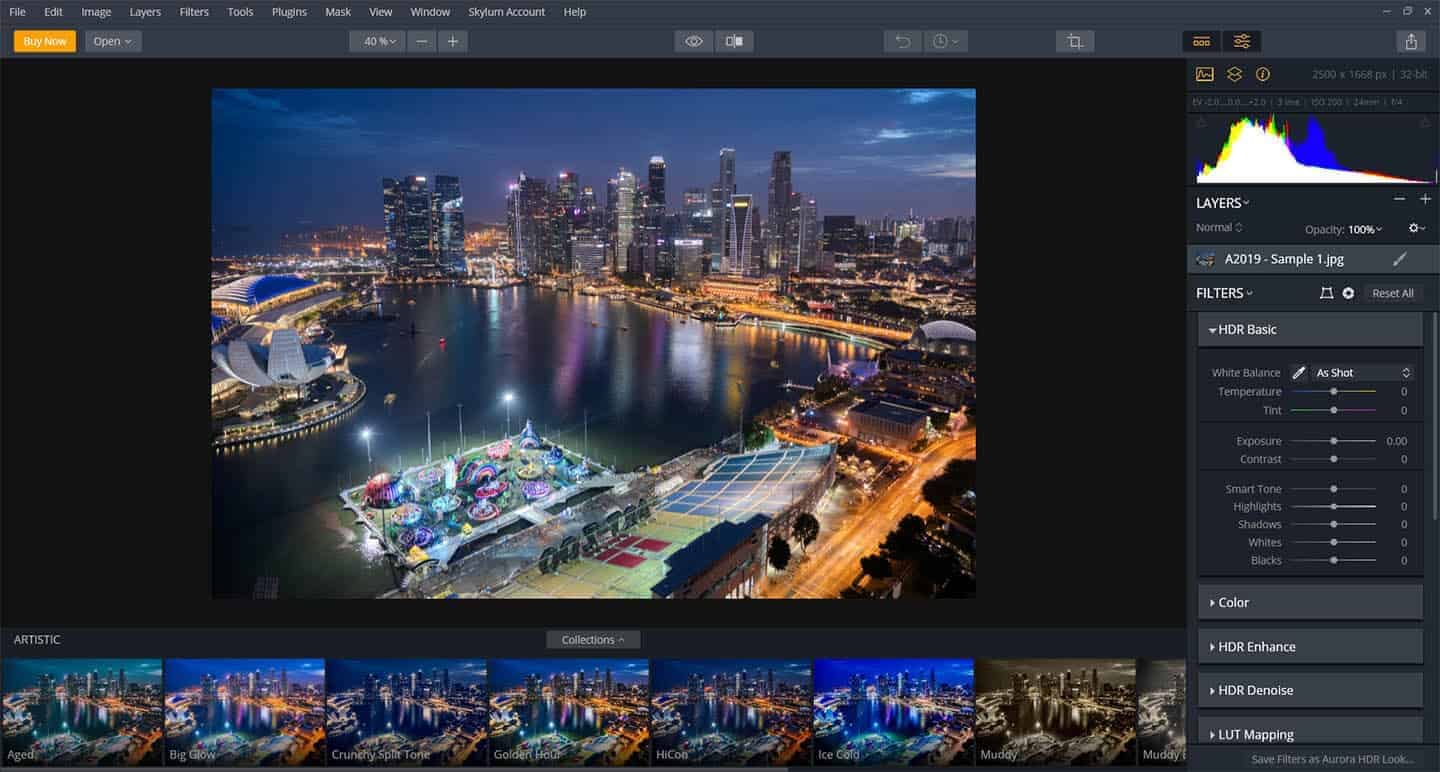Toggle the histogram right clipping indicator
This screenshot has width=1440, height=772.
[1424, 123]
